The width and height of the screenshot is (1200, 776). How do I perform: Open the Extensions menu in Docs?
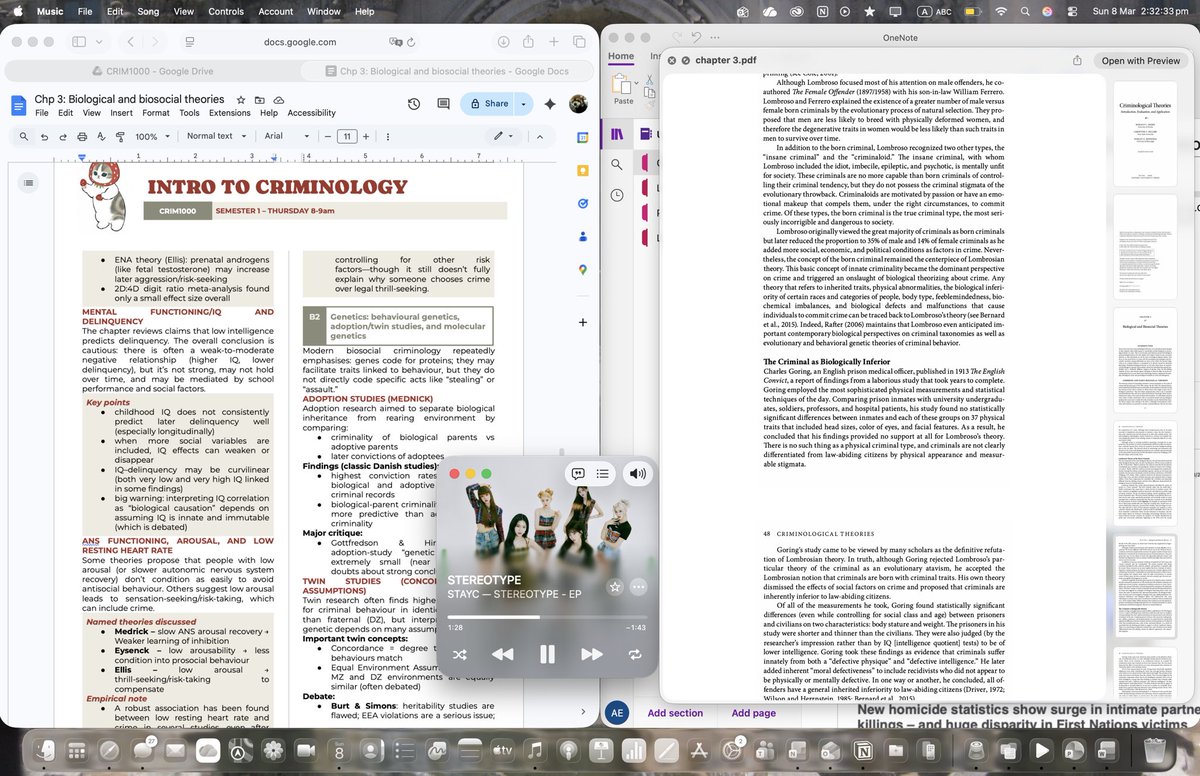pos(229,113)
